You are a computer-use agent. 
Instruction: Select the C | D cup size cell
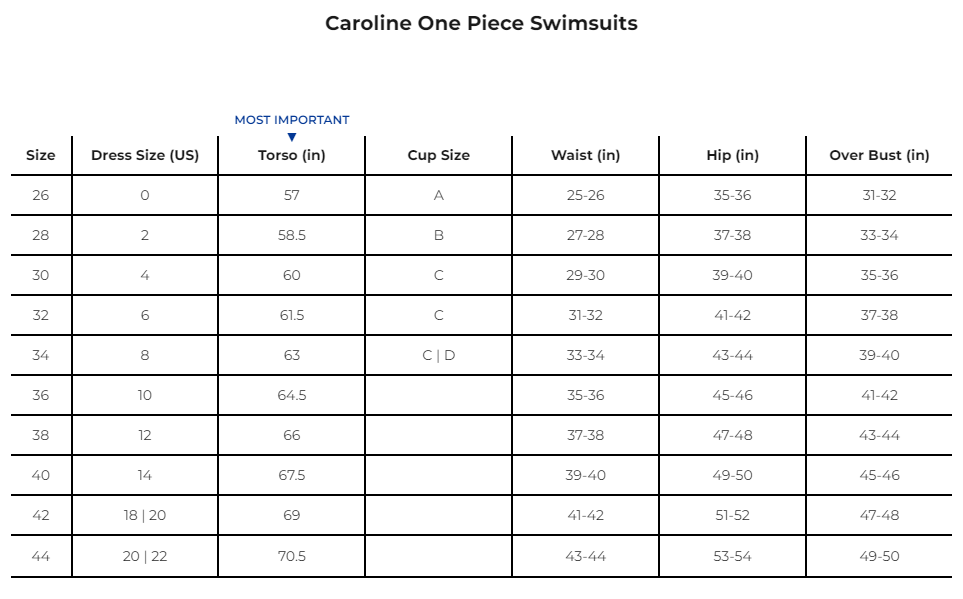click(439, 355)
